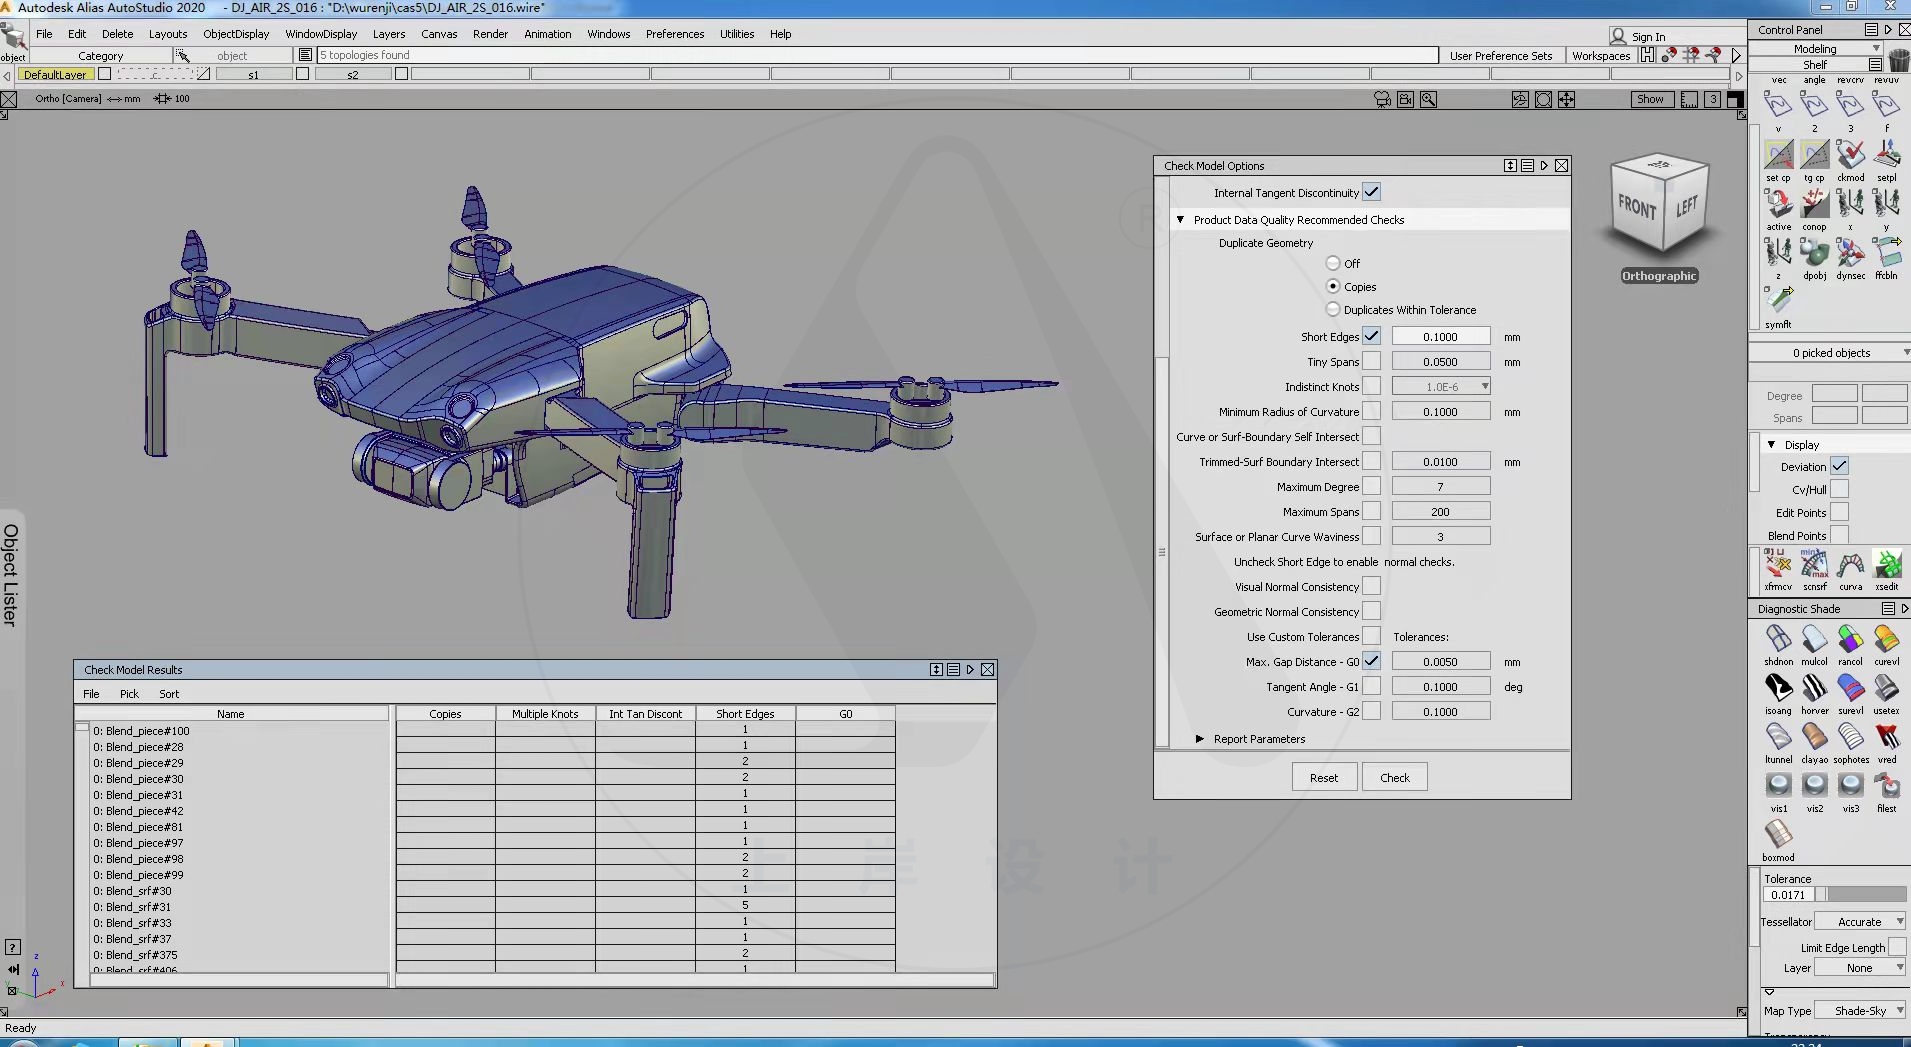
Task: Click the Check button in Check Model Options
Action: pos(1394,777)
